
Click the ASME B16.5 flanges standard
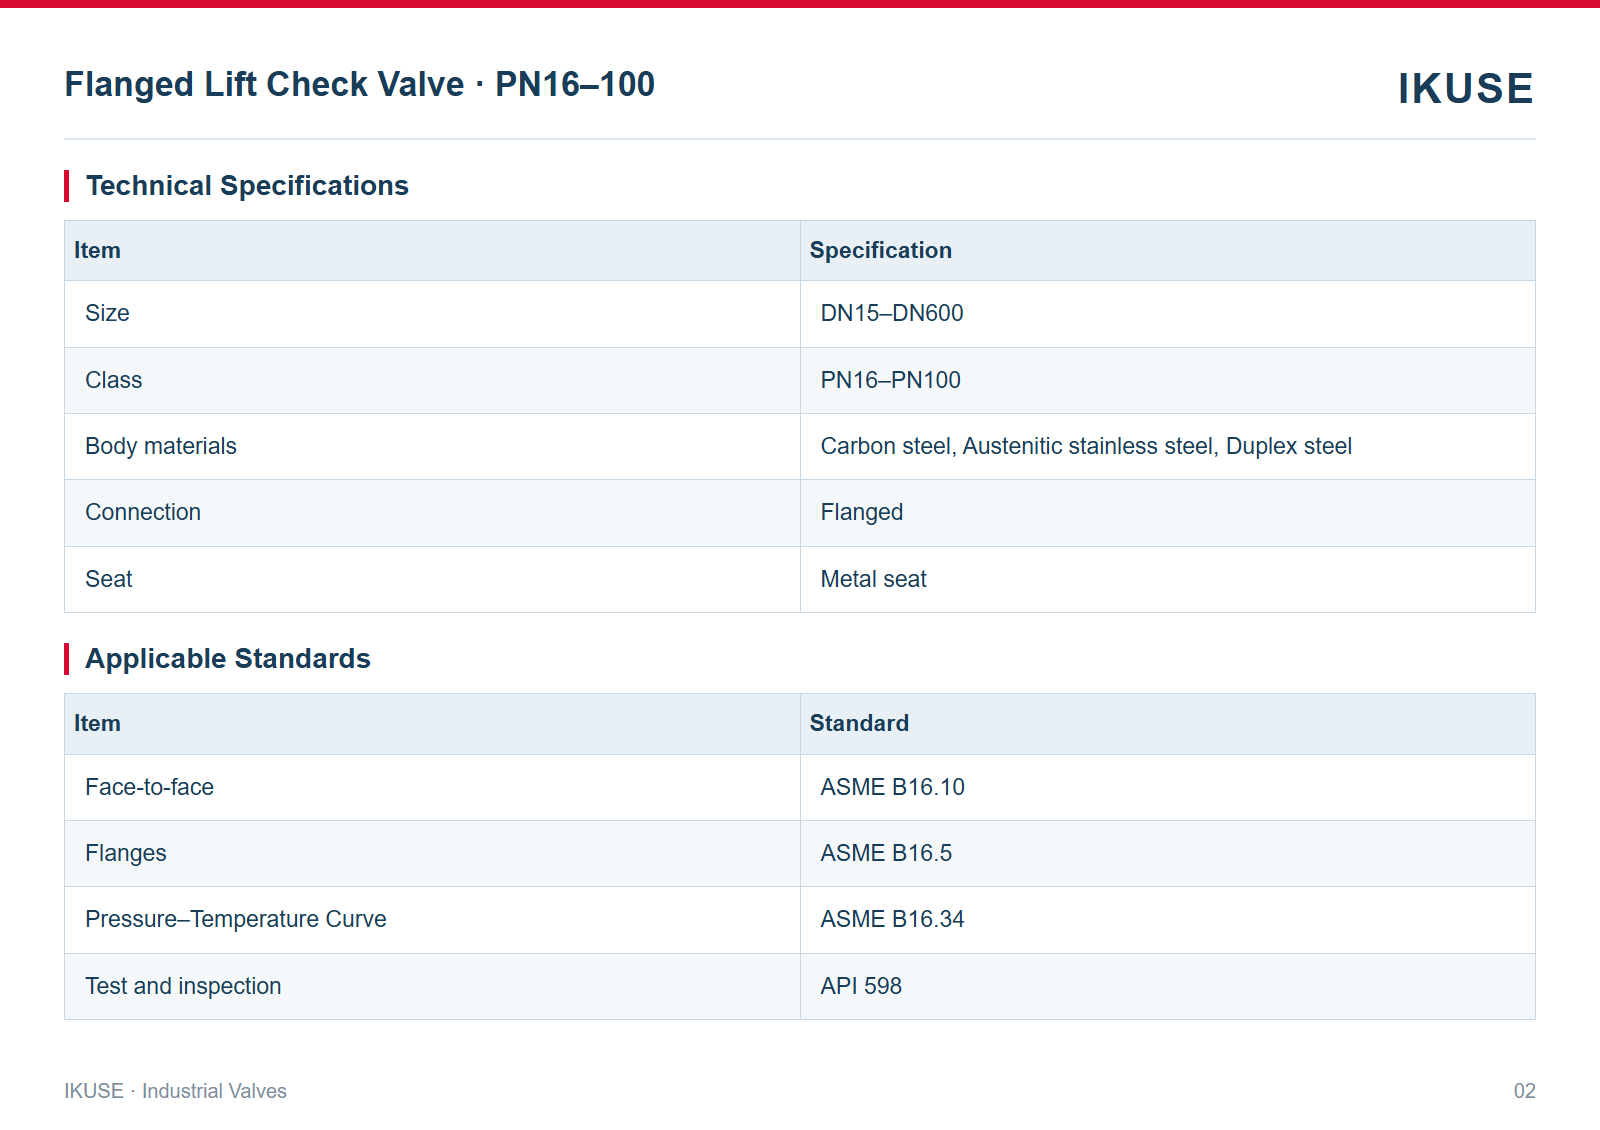[886, 853]
